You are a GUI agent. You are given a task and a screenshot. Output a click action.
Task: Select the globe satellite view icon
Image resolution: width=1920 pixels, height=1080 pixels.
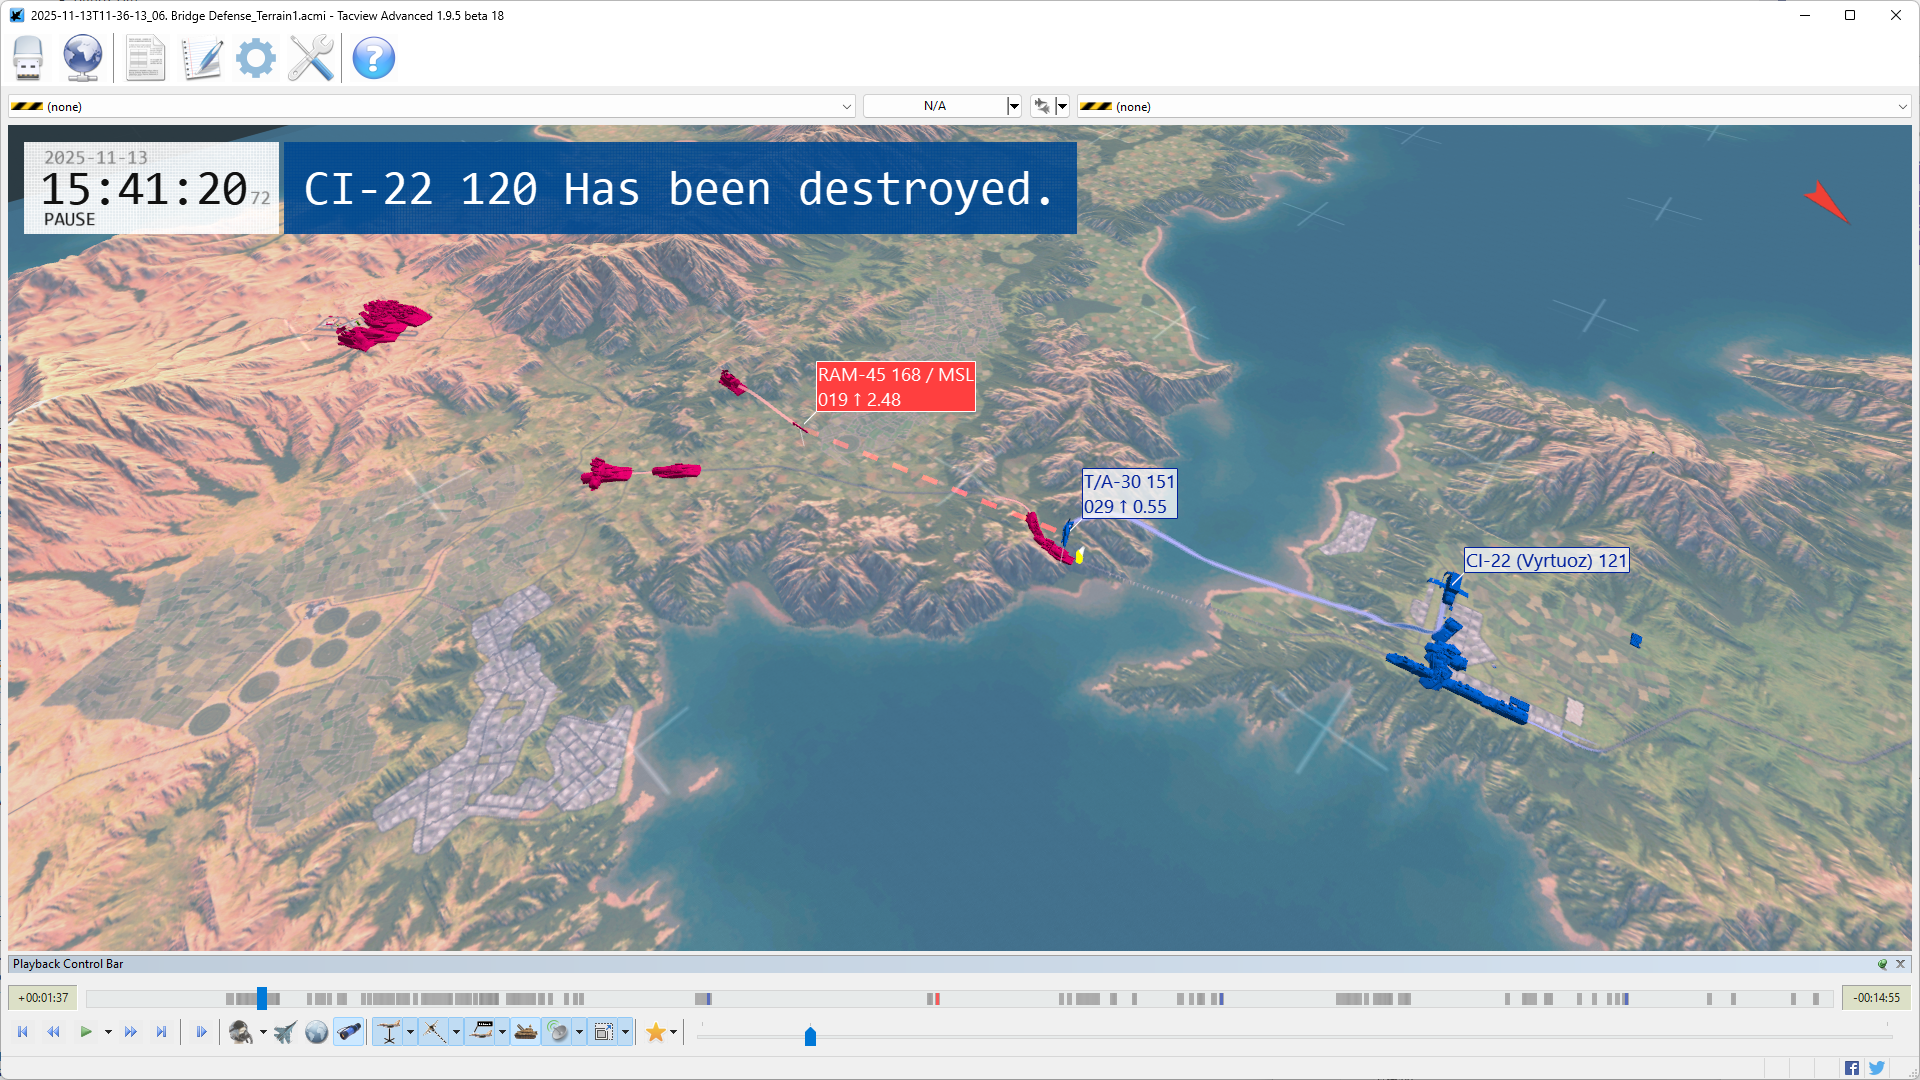click(316, 1032)
